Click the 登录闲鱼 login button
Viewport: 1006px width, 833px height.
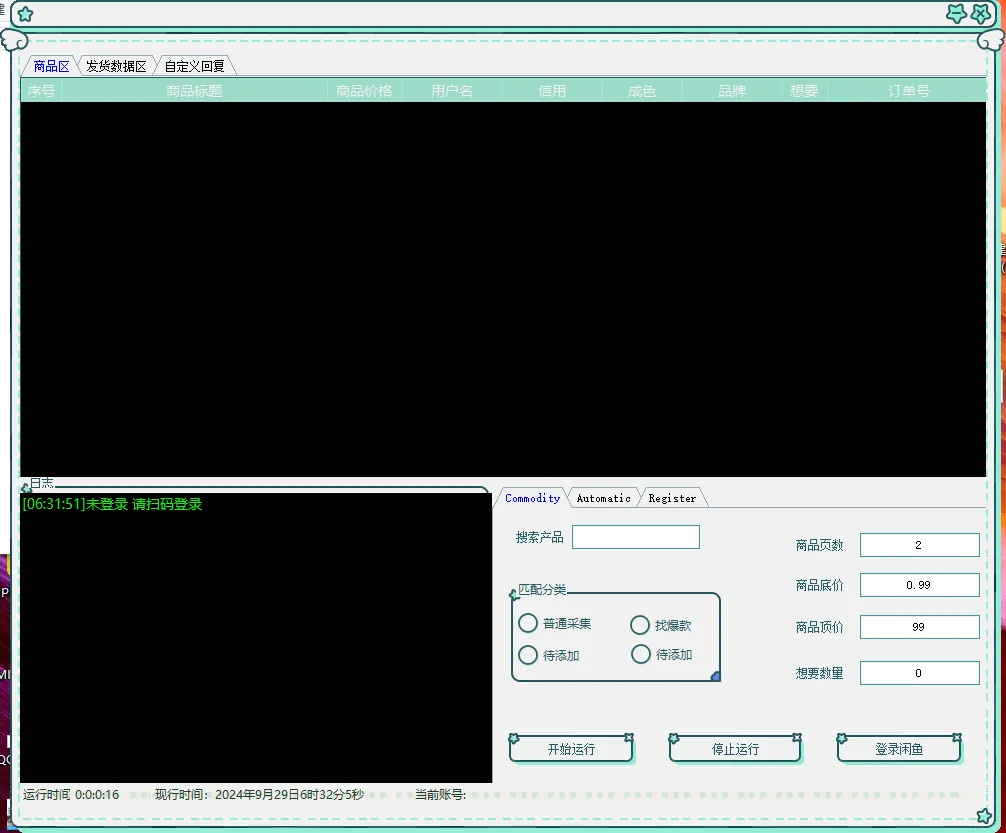point(899,749)
